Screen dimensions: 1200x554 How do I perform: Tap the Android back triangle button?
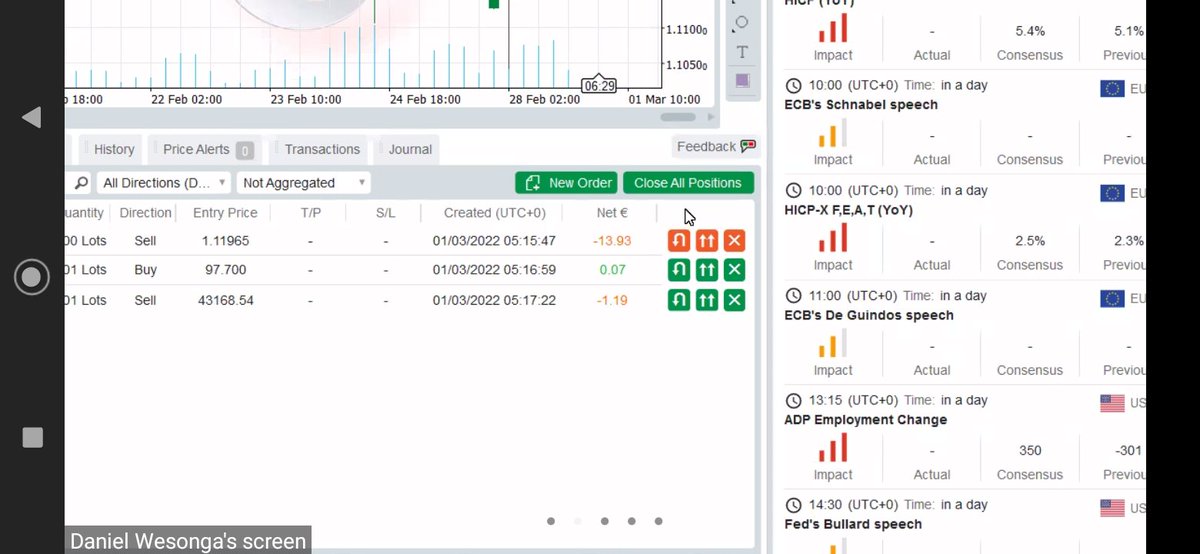pos(31,117)
